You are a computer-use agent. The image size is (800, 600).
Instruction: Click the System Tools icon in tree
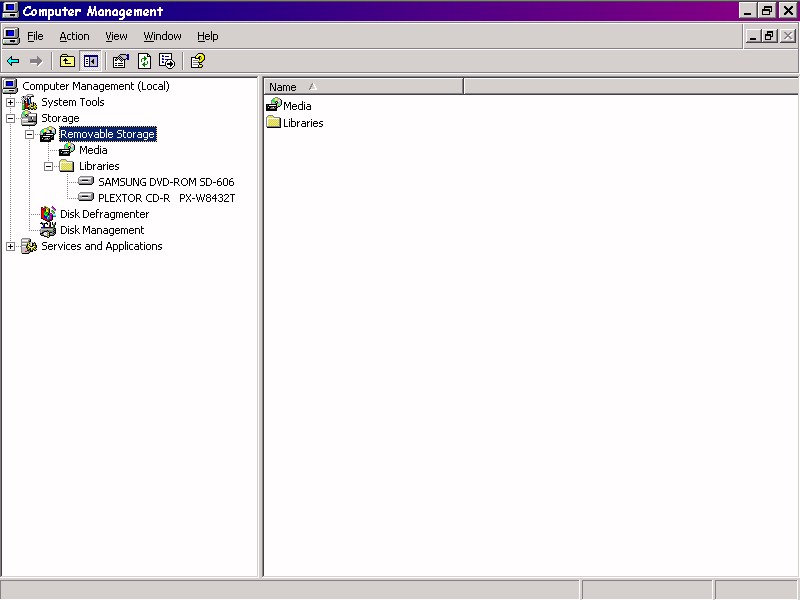29,102
